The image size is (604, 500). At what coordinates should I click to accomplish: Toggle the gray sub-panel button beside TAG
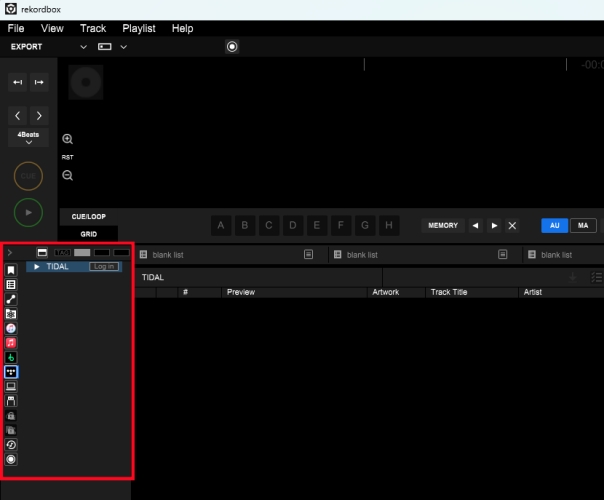click(82, 253)
